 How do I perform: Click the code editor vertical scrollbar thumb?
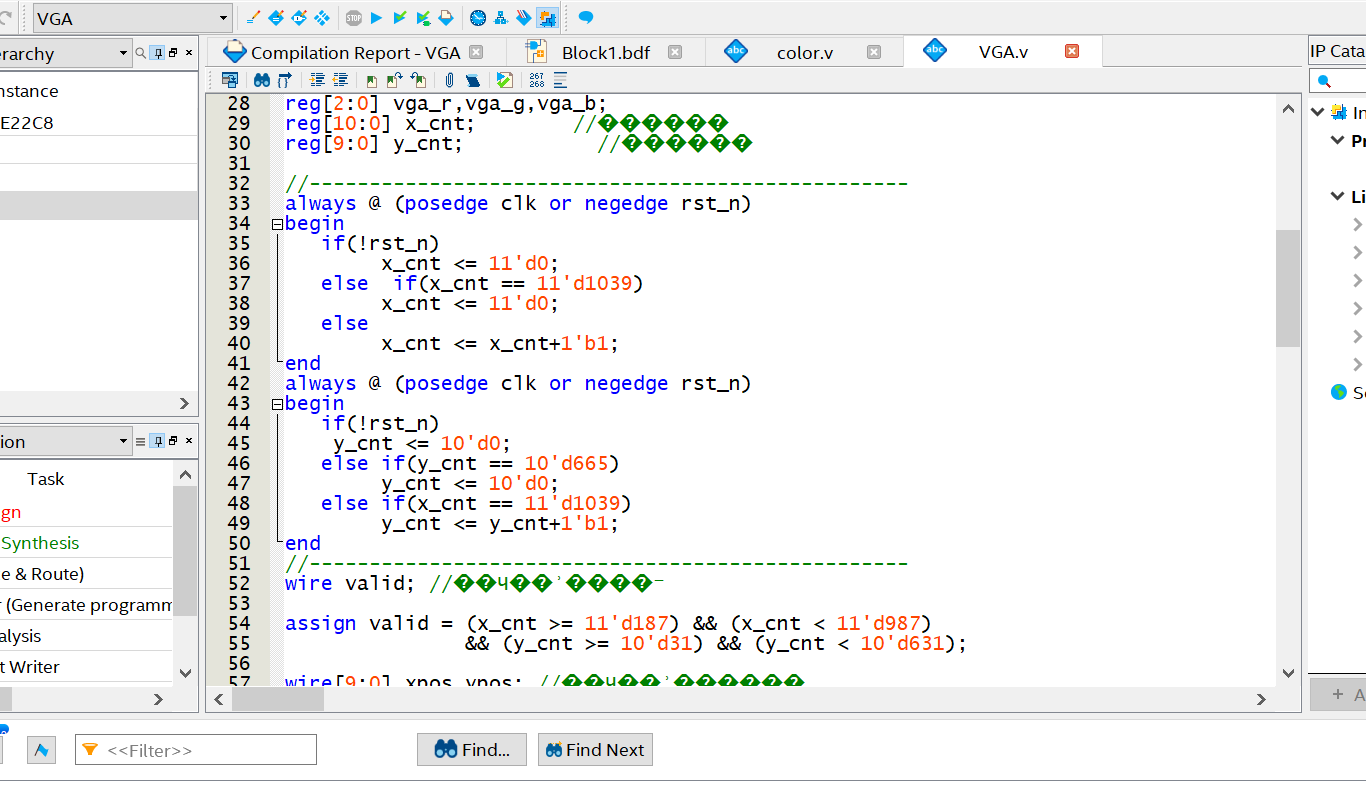(x=1288, y=288)
